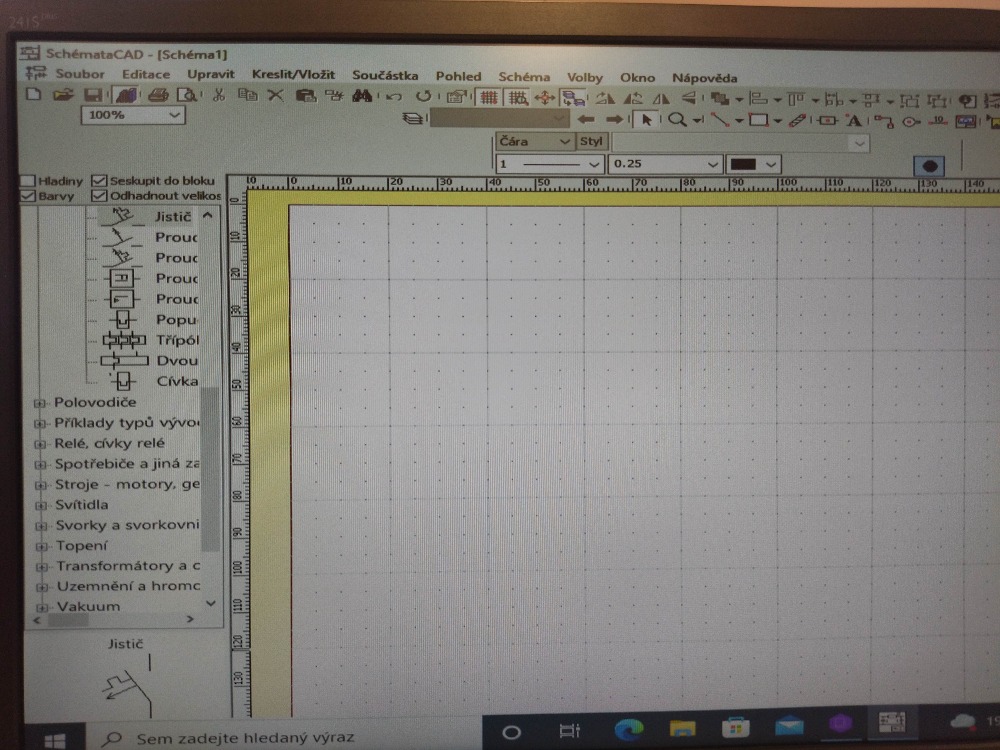This screenshot has width=1000, height=750.
Task: Select the Jistič component in tree
Action: (x=173, y=217)
